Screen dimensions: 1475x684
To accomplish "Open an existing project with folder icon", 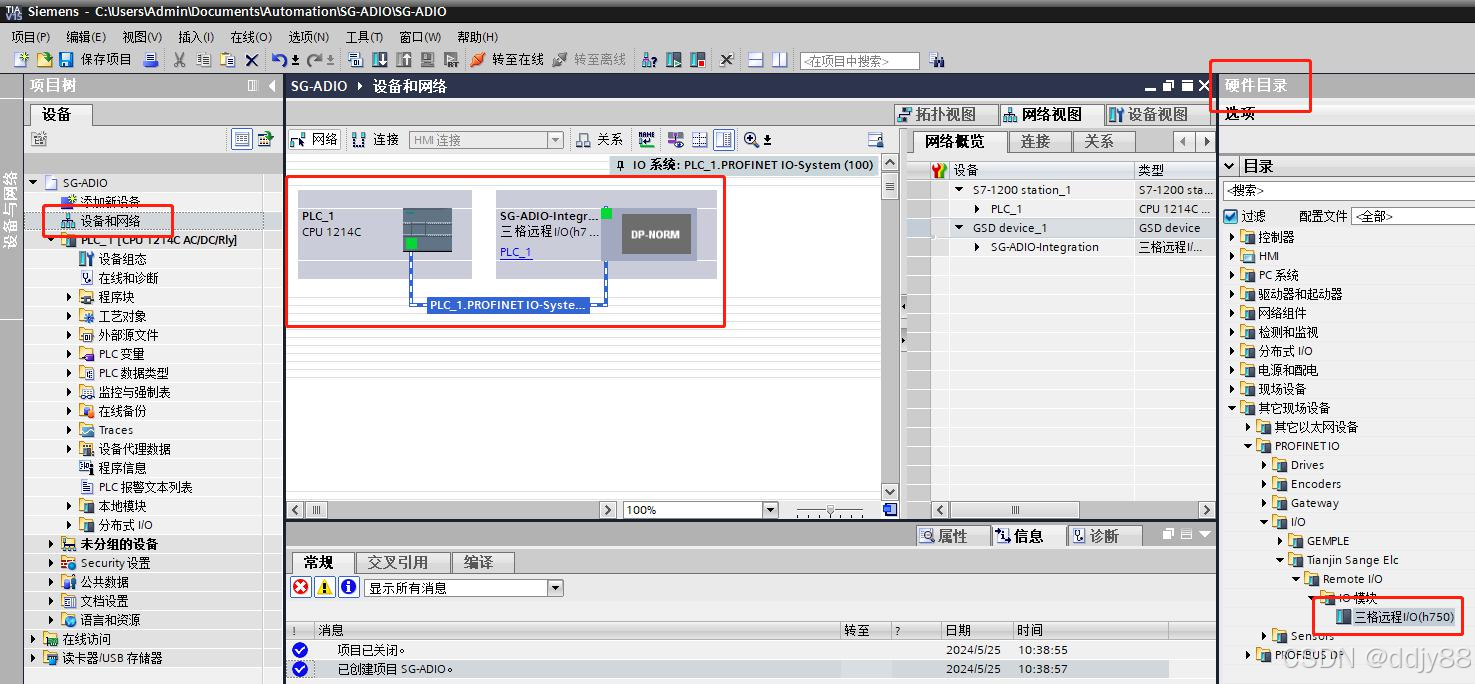I will pos(44,60).
